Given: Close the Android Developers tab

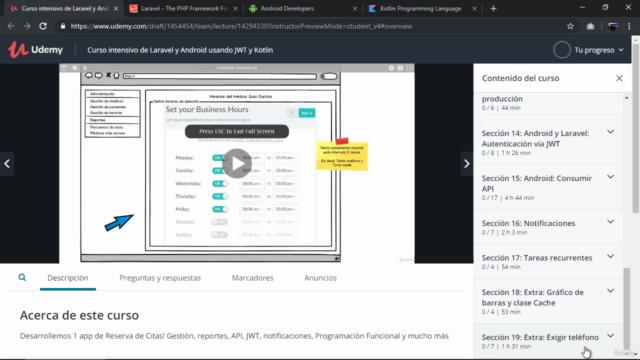Looking at the screenshot, I should tap(355, 9).
